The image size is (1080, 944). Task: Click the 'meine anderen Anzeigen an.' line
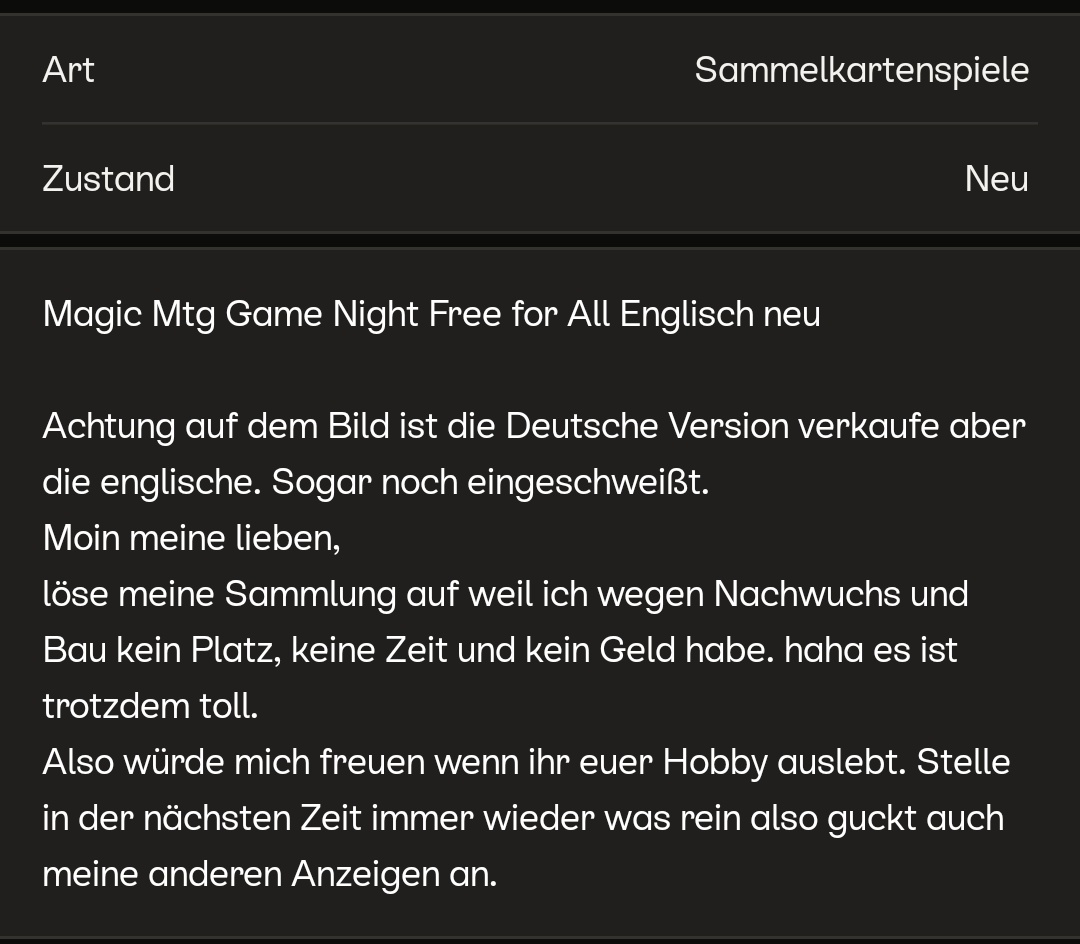tap(269, 874)
